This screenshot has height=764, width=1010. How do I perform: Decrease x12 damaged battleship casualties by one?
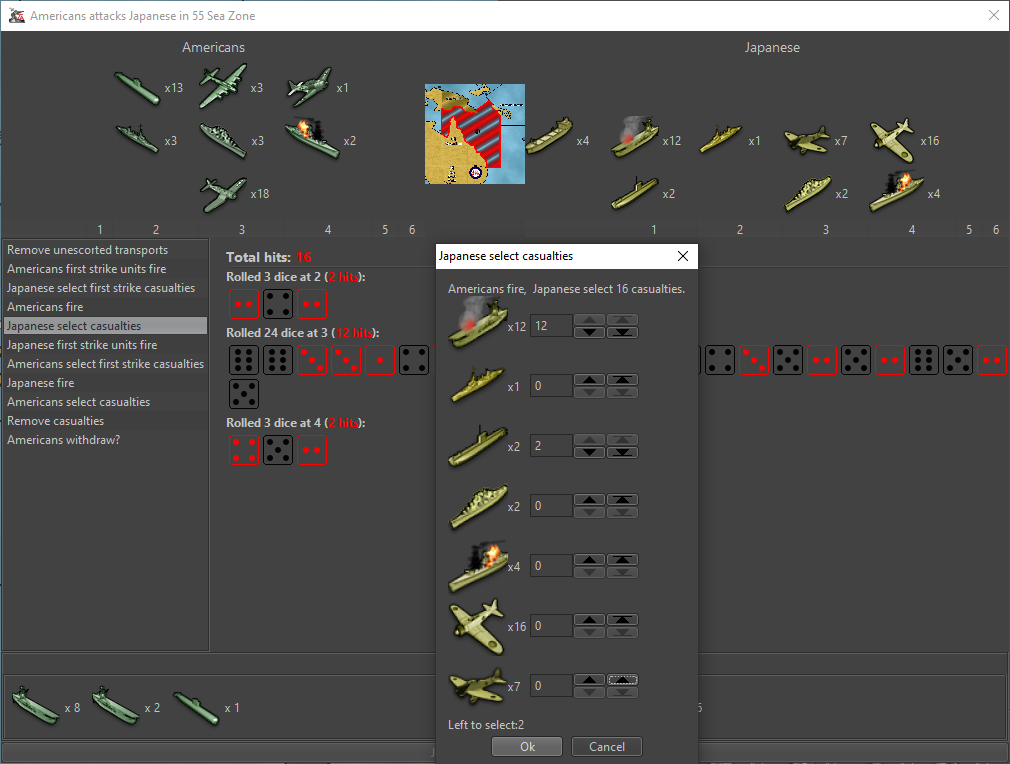591,332
